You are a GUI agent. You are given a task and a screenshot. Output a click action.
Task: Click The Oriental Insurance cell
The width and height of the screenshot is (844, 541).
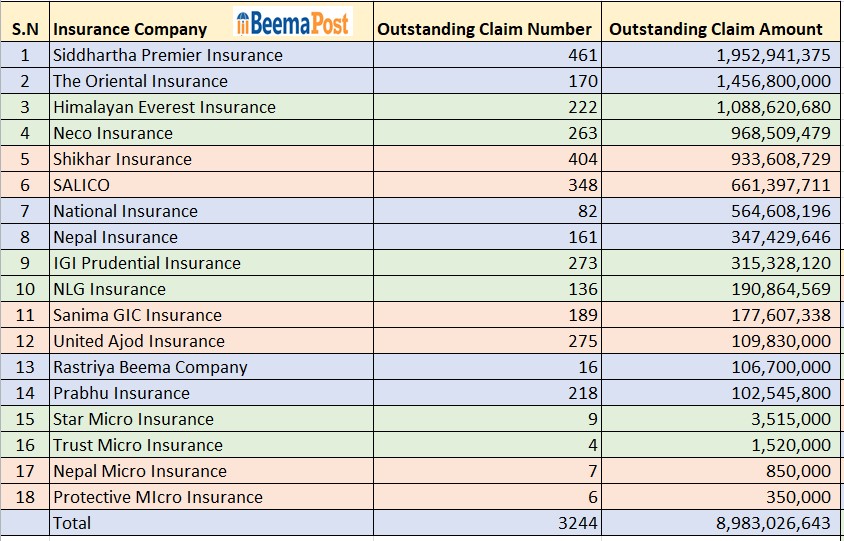(140, 81)
